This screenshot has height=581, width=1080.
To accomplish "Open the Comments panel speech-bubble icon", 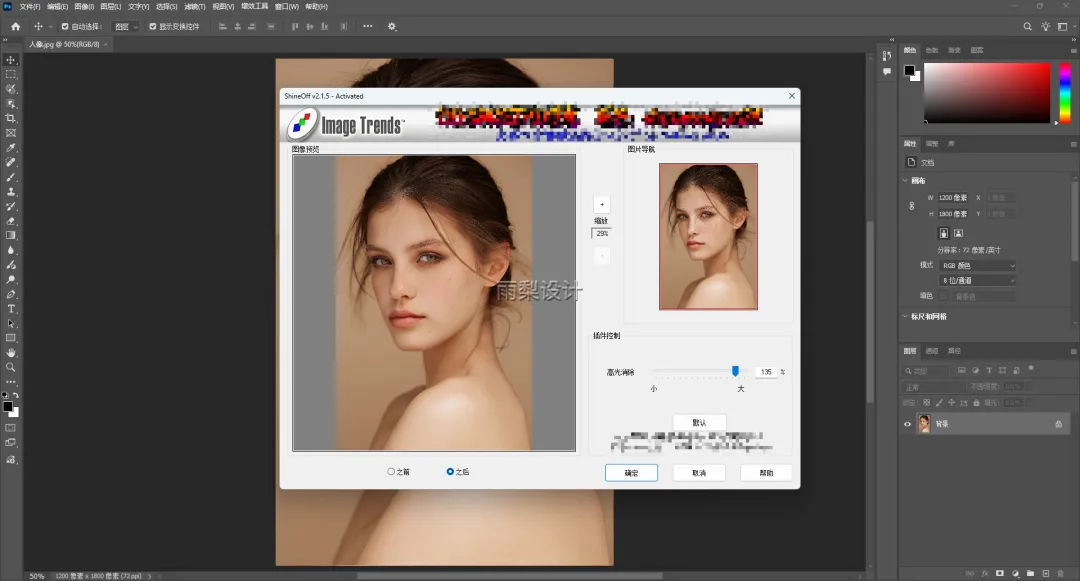I will point(887,72).
